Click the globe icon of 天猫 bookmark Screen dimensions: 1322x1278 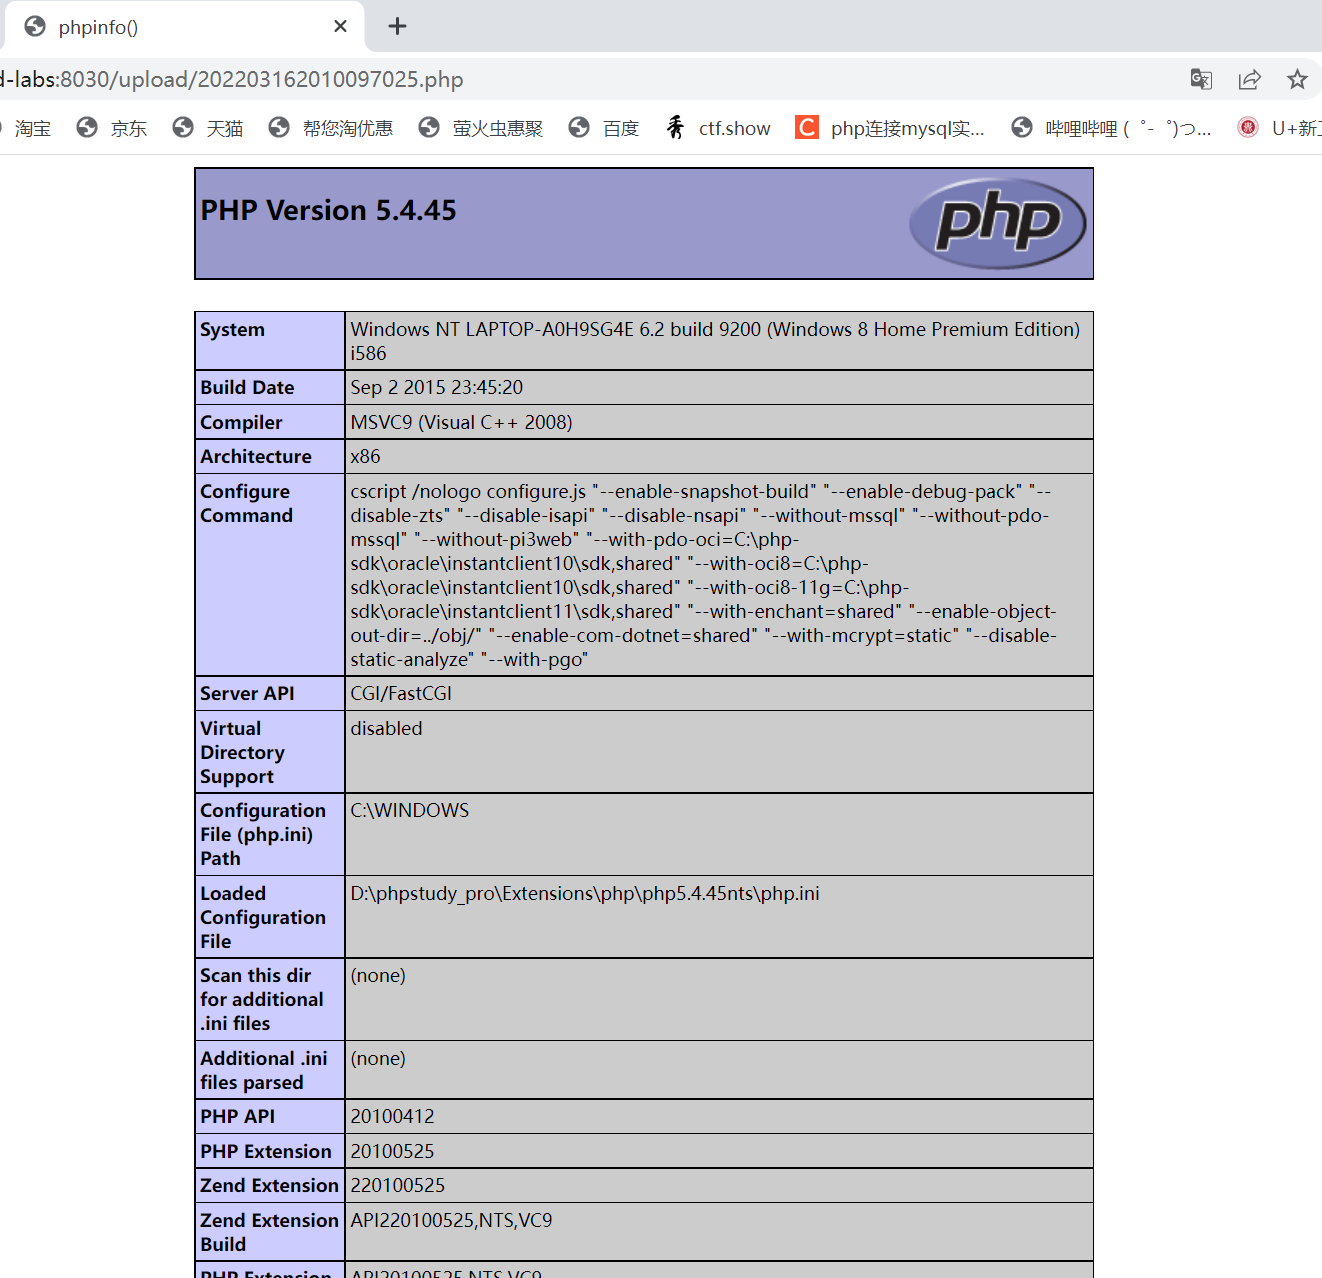click(x=183, y=127)
